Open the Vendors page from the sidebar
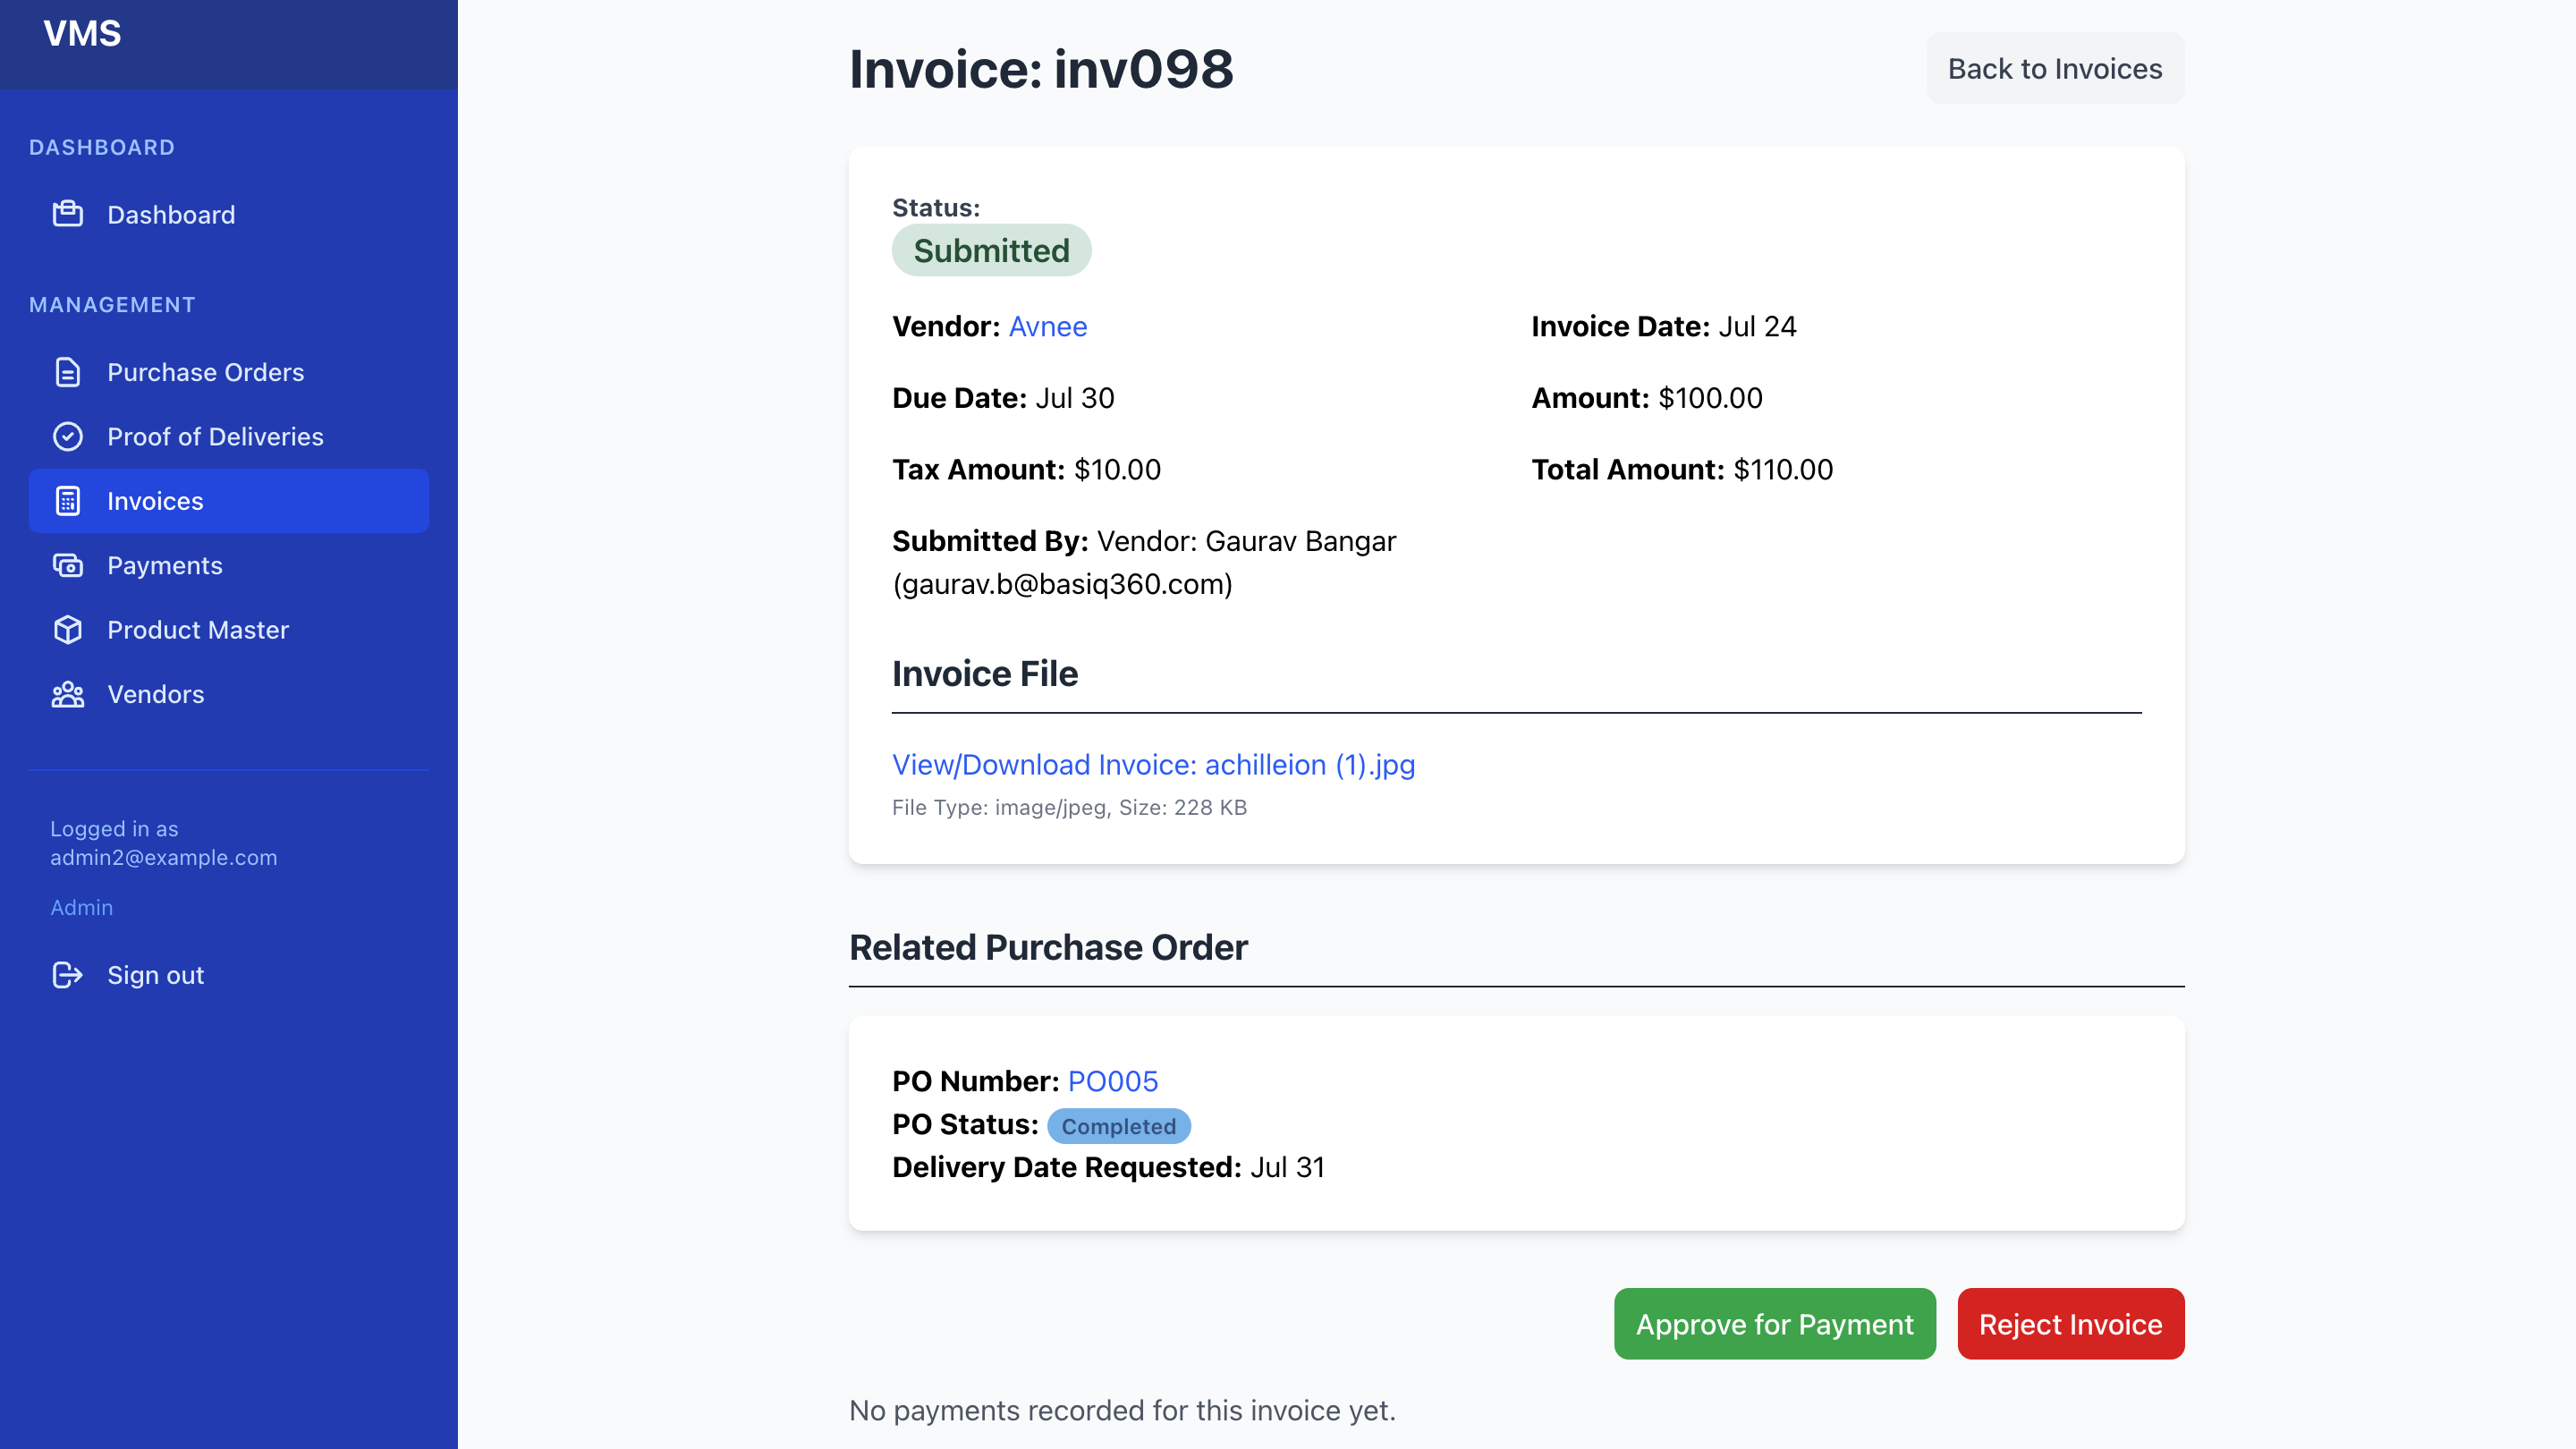This screenshot has height=1449, width=2576. [155, 695]
